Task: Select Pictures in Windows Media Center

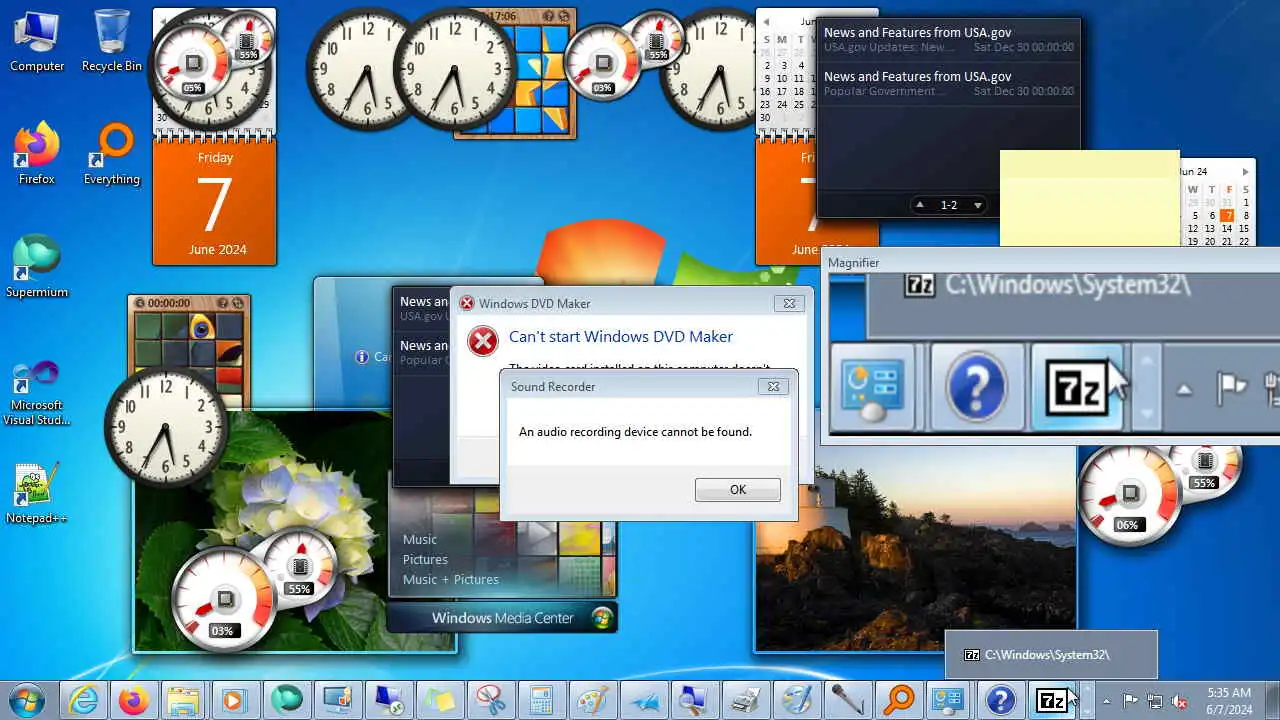Action: pos(425,559)
